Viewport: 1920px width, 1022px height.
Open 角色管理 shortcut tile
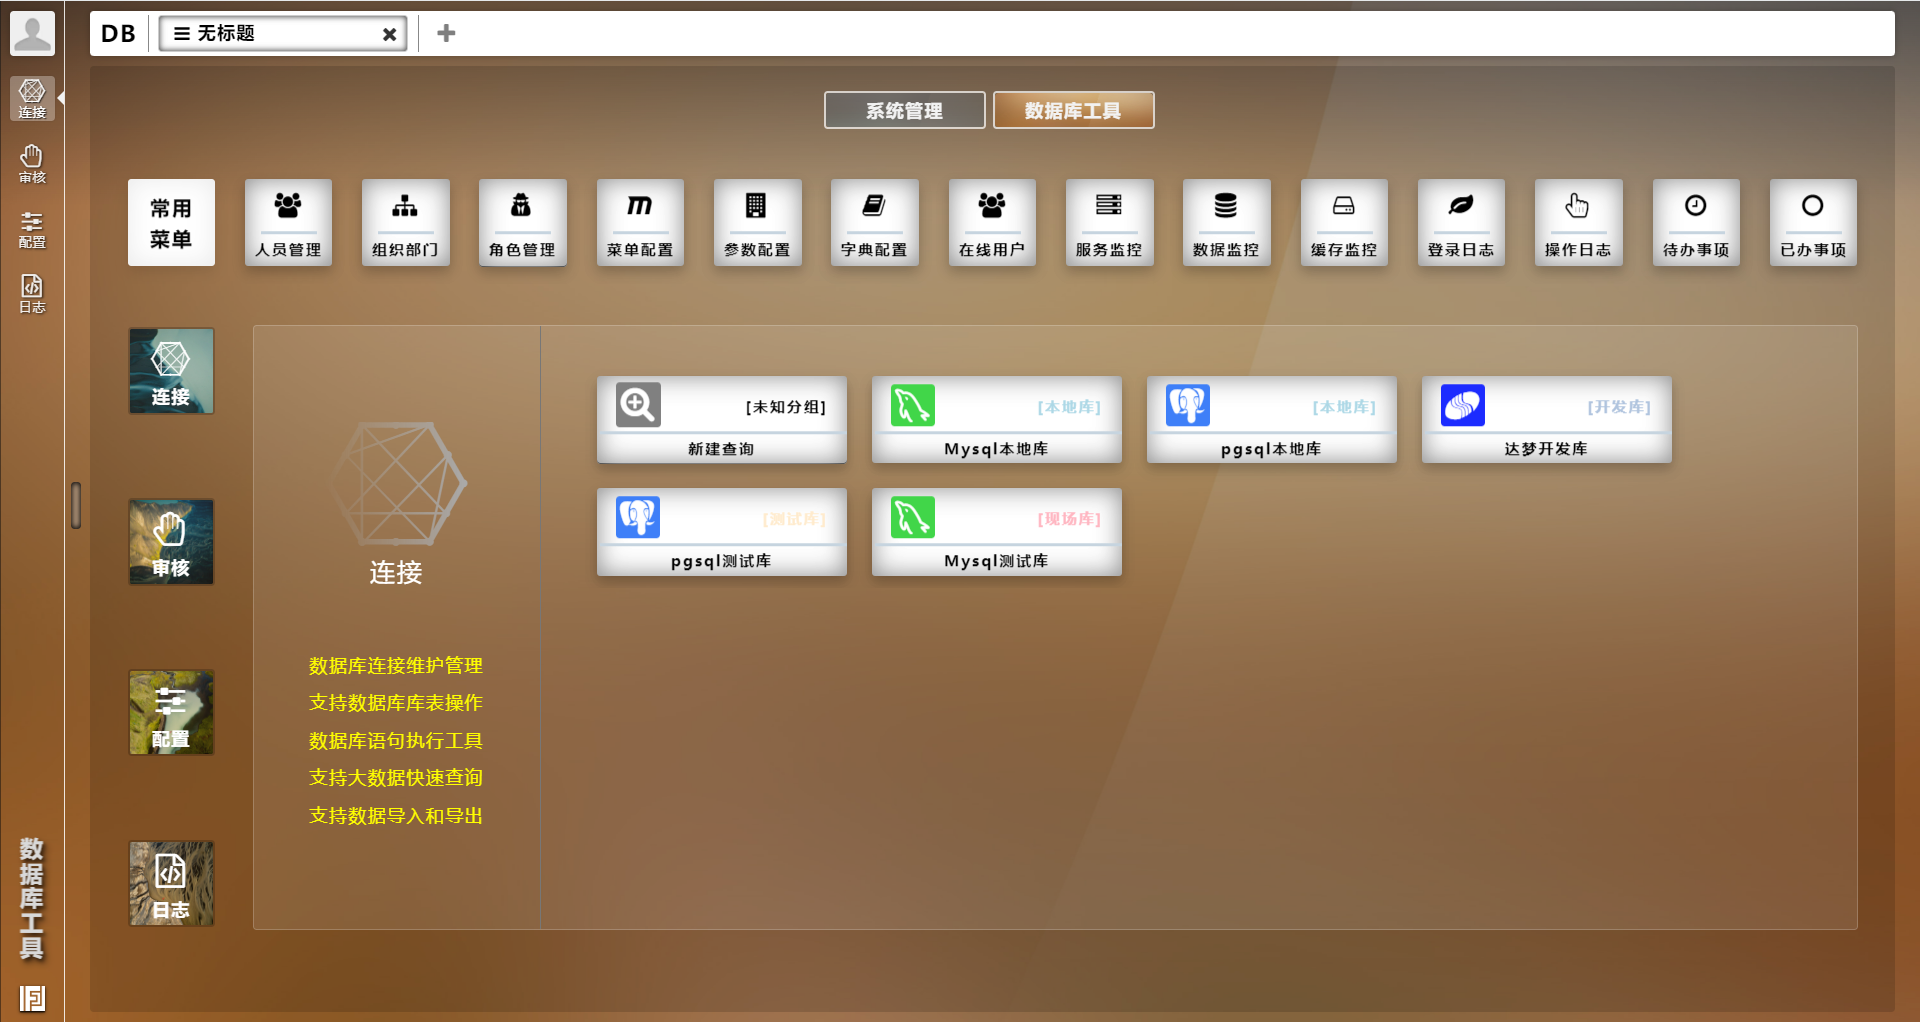[522, 222]
